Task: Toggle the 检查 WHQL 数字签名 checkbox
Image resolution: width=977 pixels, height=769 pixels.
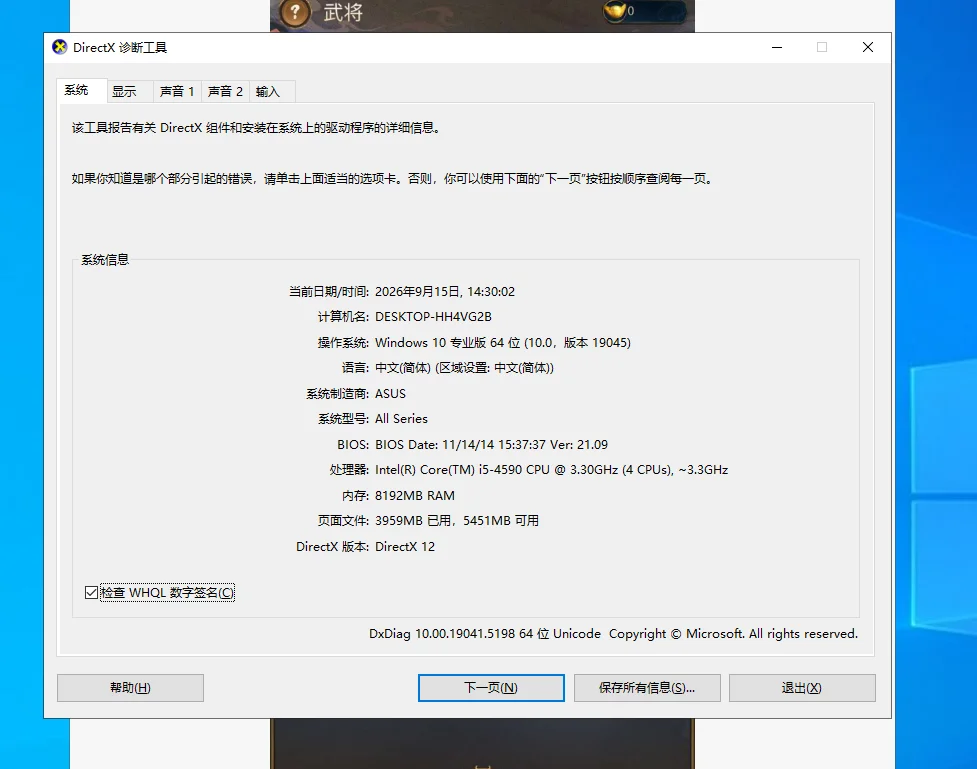Action: pos(92,593)
